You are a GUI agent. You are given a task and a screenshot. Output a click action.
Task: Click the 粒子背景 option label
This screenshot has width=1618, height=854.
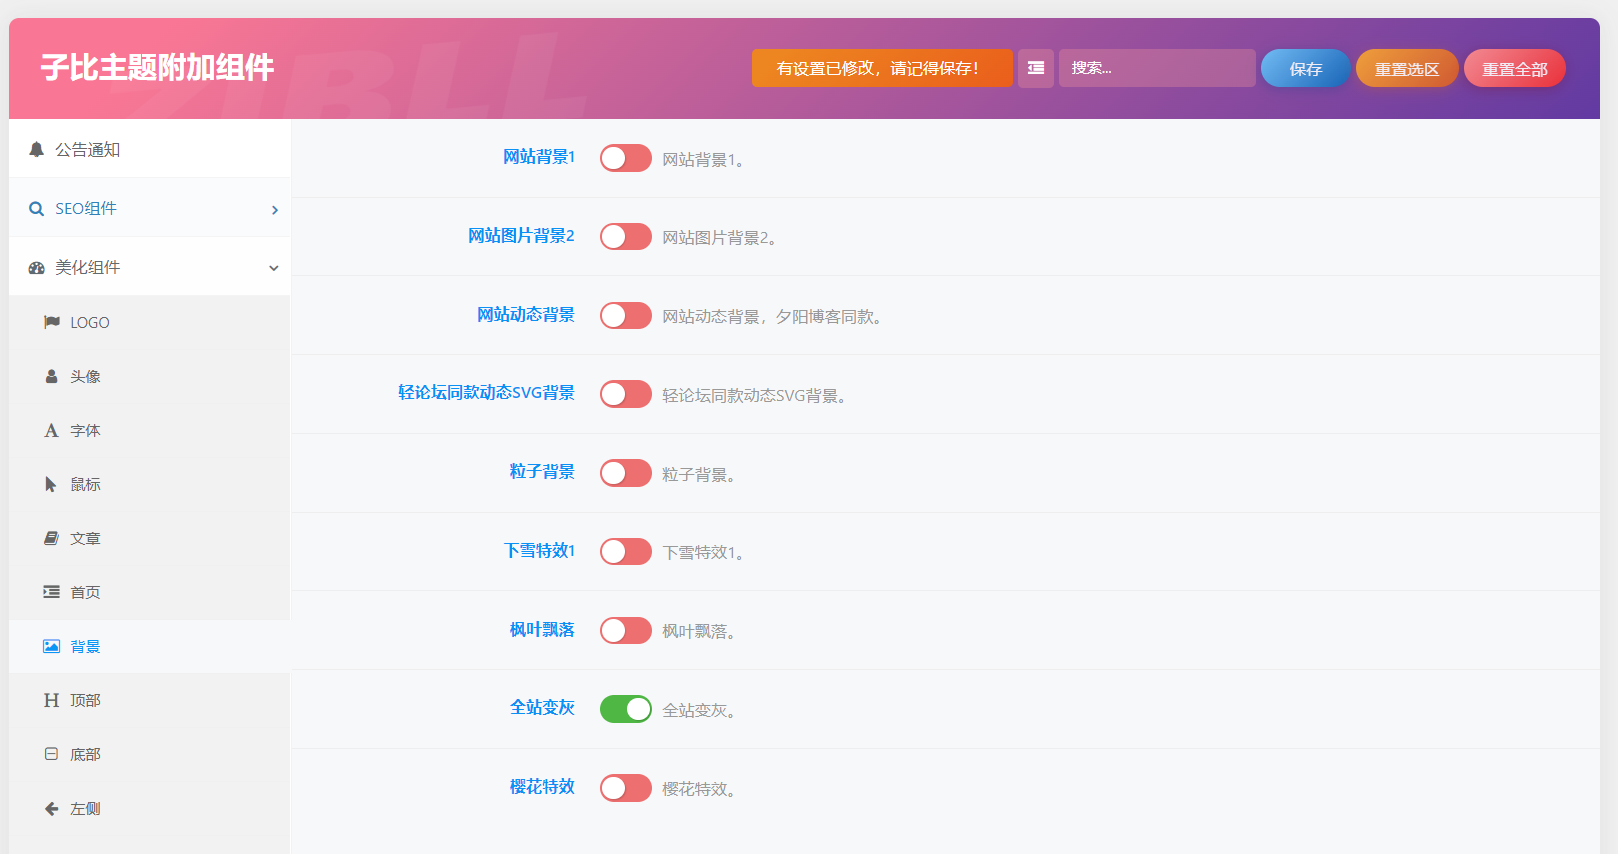point(542,472)
